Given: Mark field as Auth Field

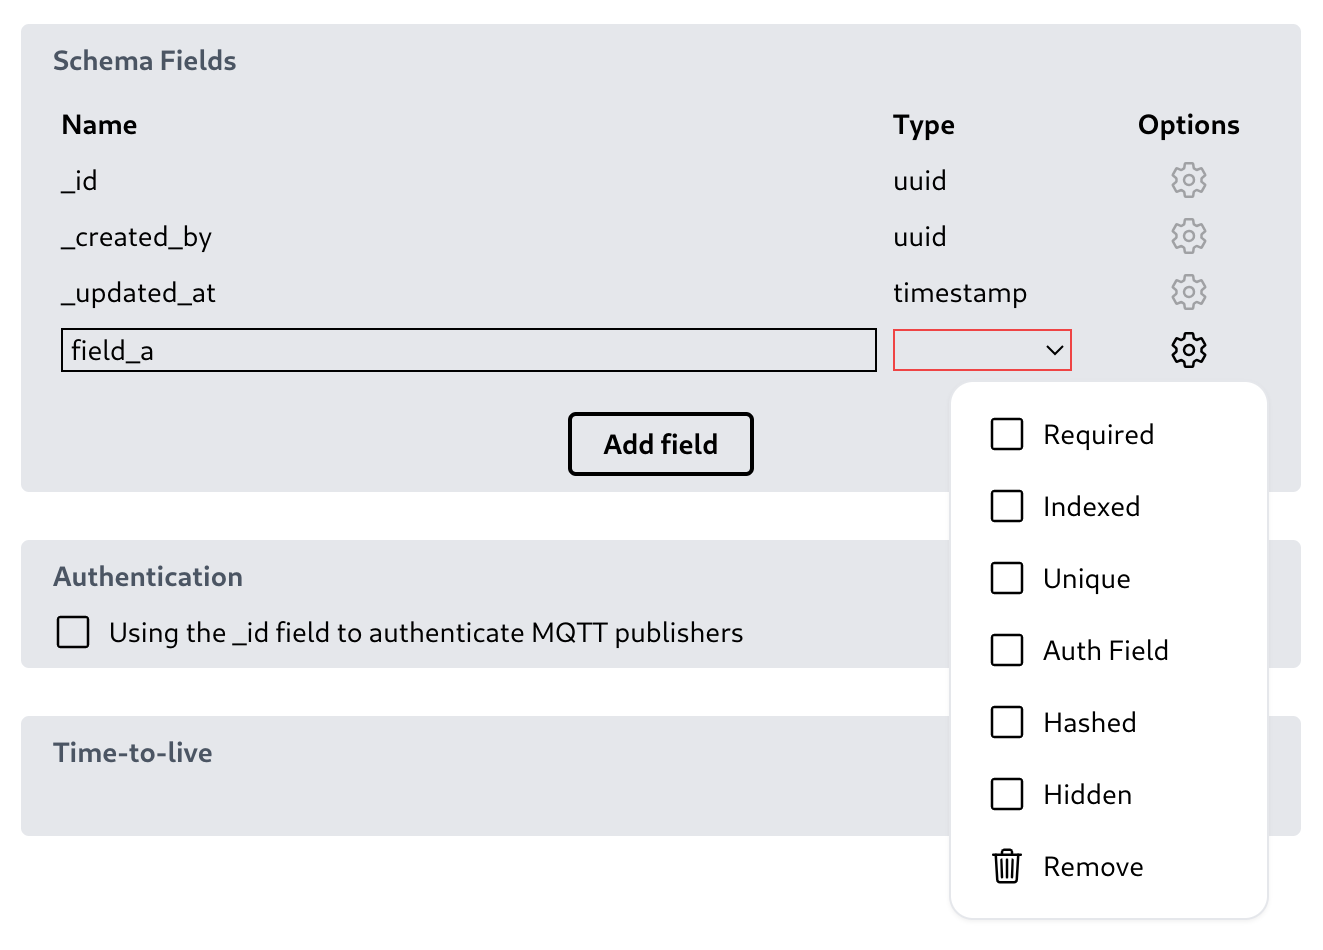Looking at the screenshot, I should [x=1006, y=651].
